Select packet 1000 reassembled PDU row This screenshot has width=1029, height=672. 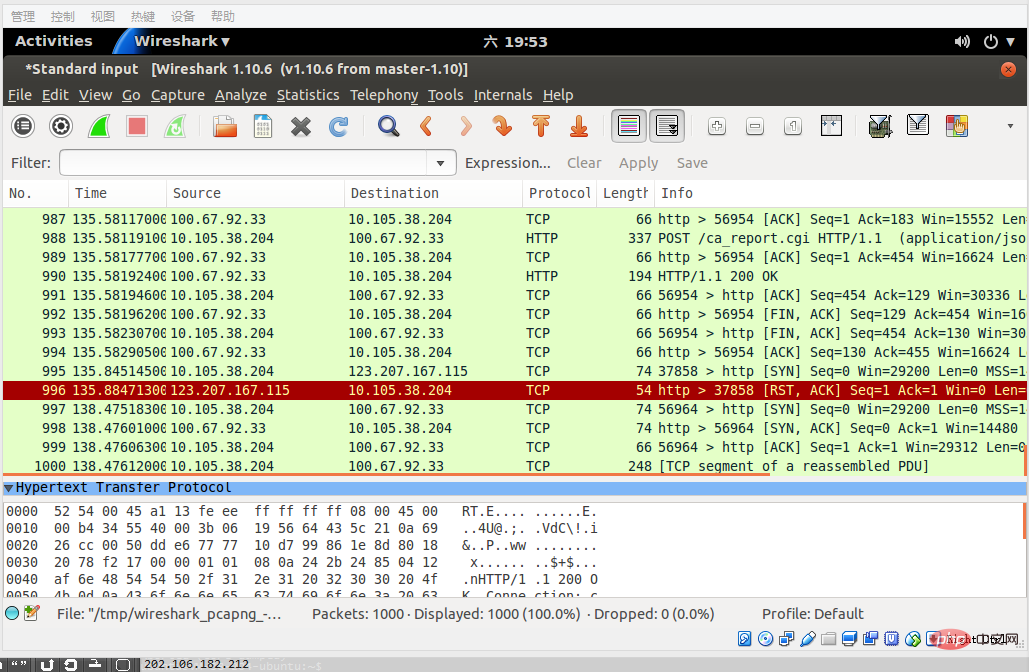click(514, 466)
